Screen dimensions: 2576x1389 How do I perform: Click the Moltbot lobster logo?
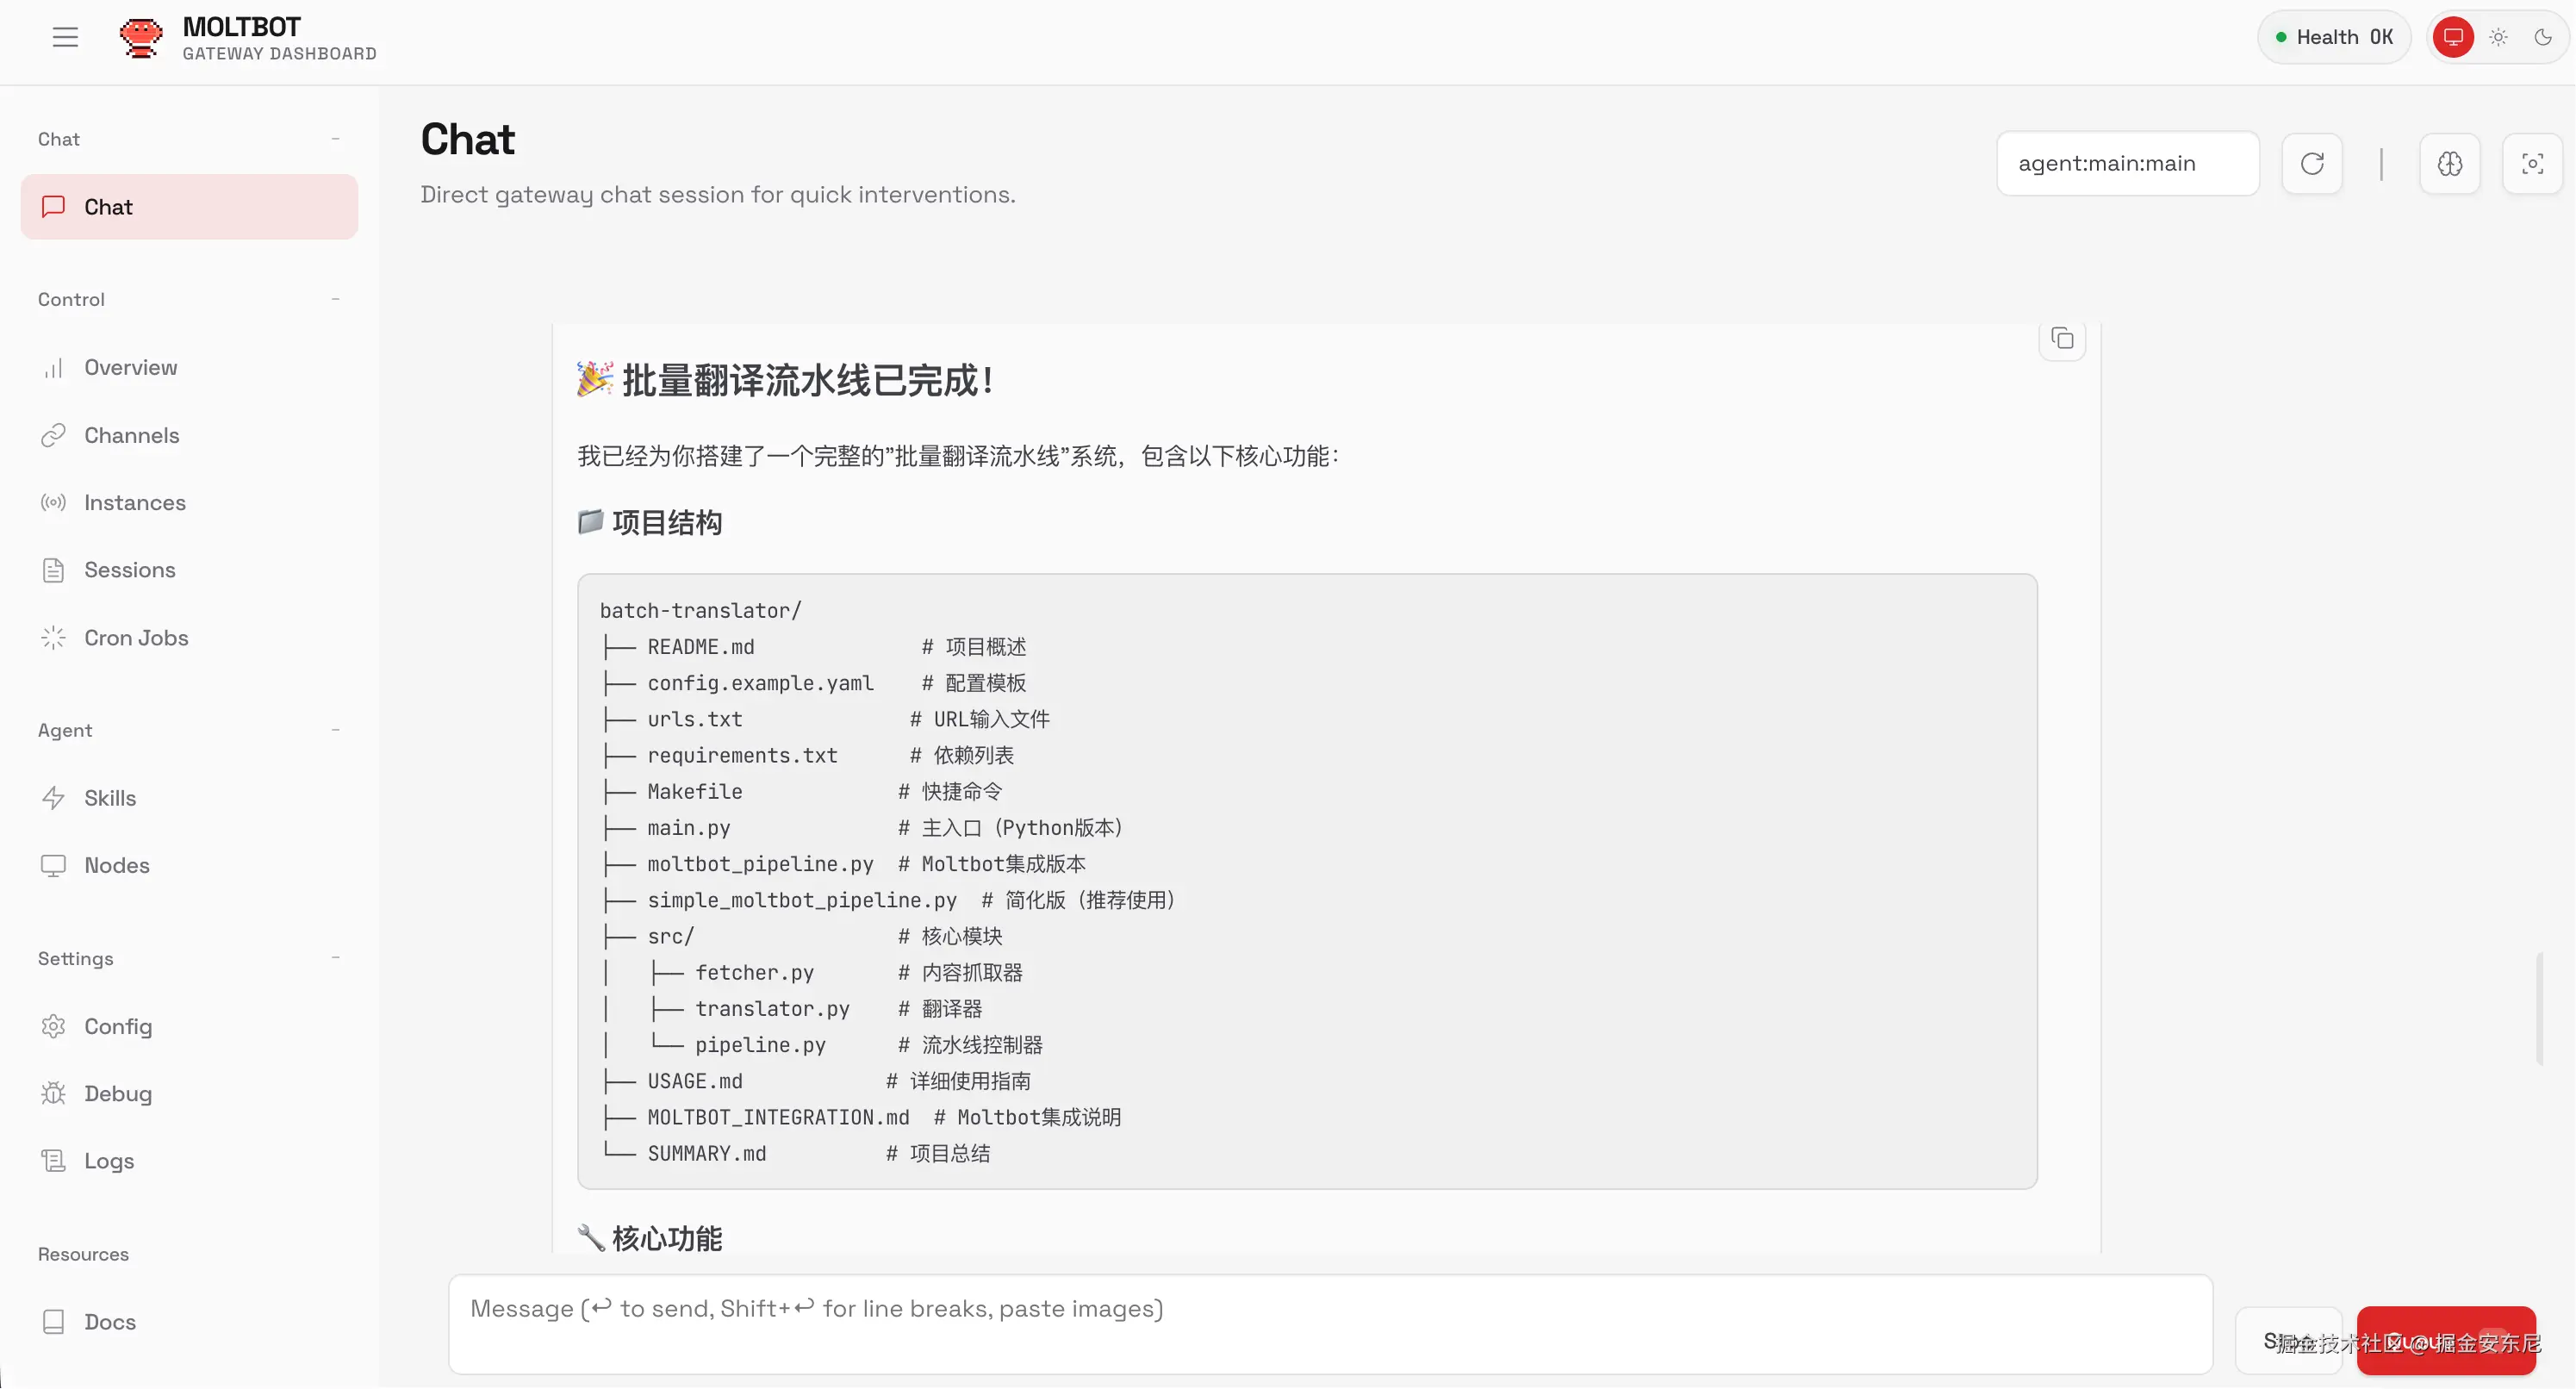[x=140, y=37]
